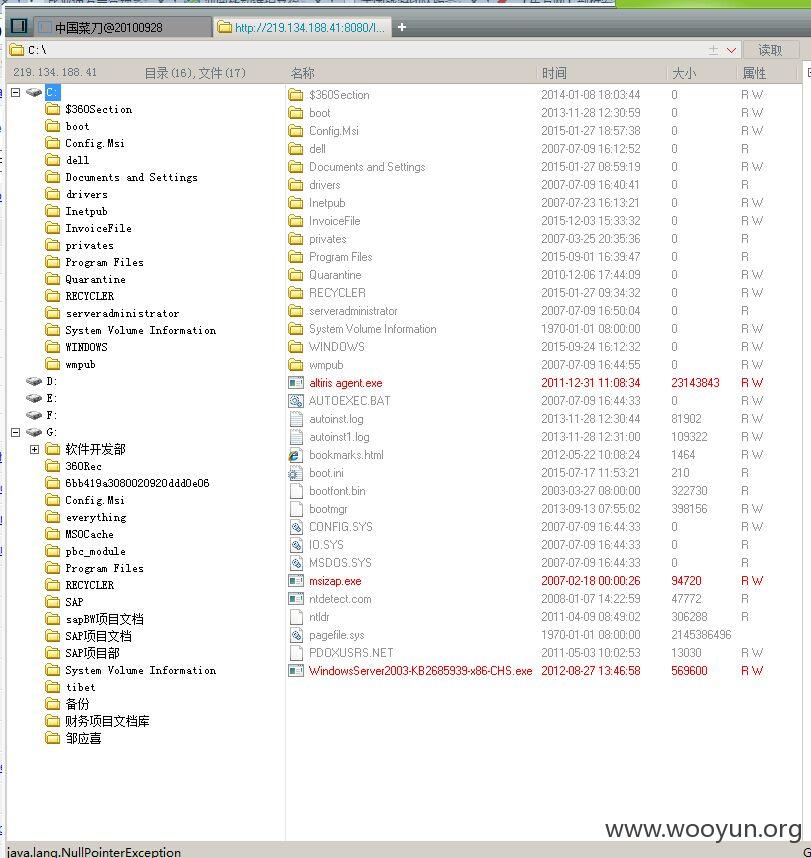Select the 邹应喜 folder in tree
Viewport: 811px width, 858px height.
[x=83, y=738]
